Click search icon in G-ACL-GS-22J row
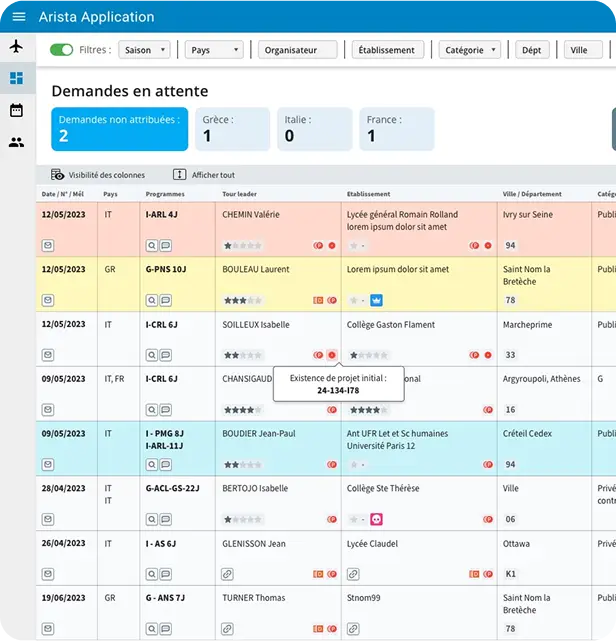Screen dimensions: 616x641 point(152,519)
